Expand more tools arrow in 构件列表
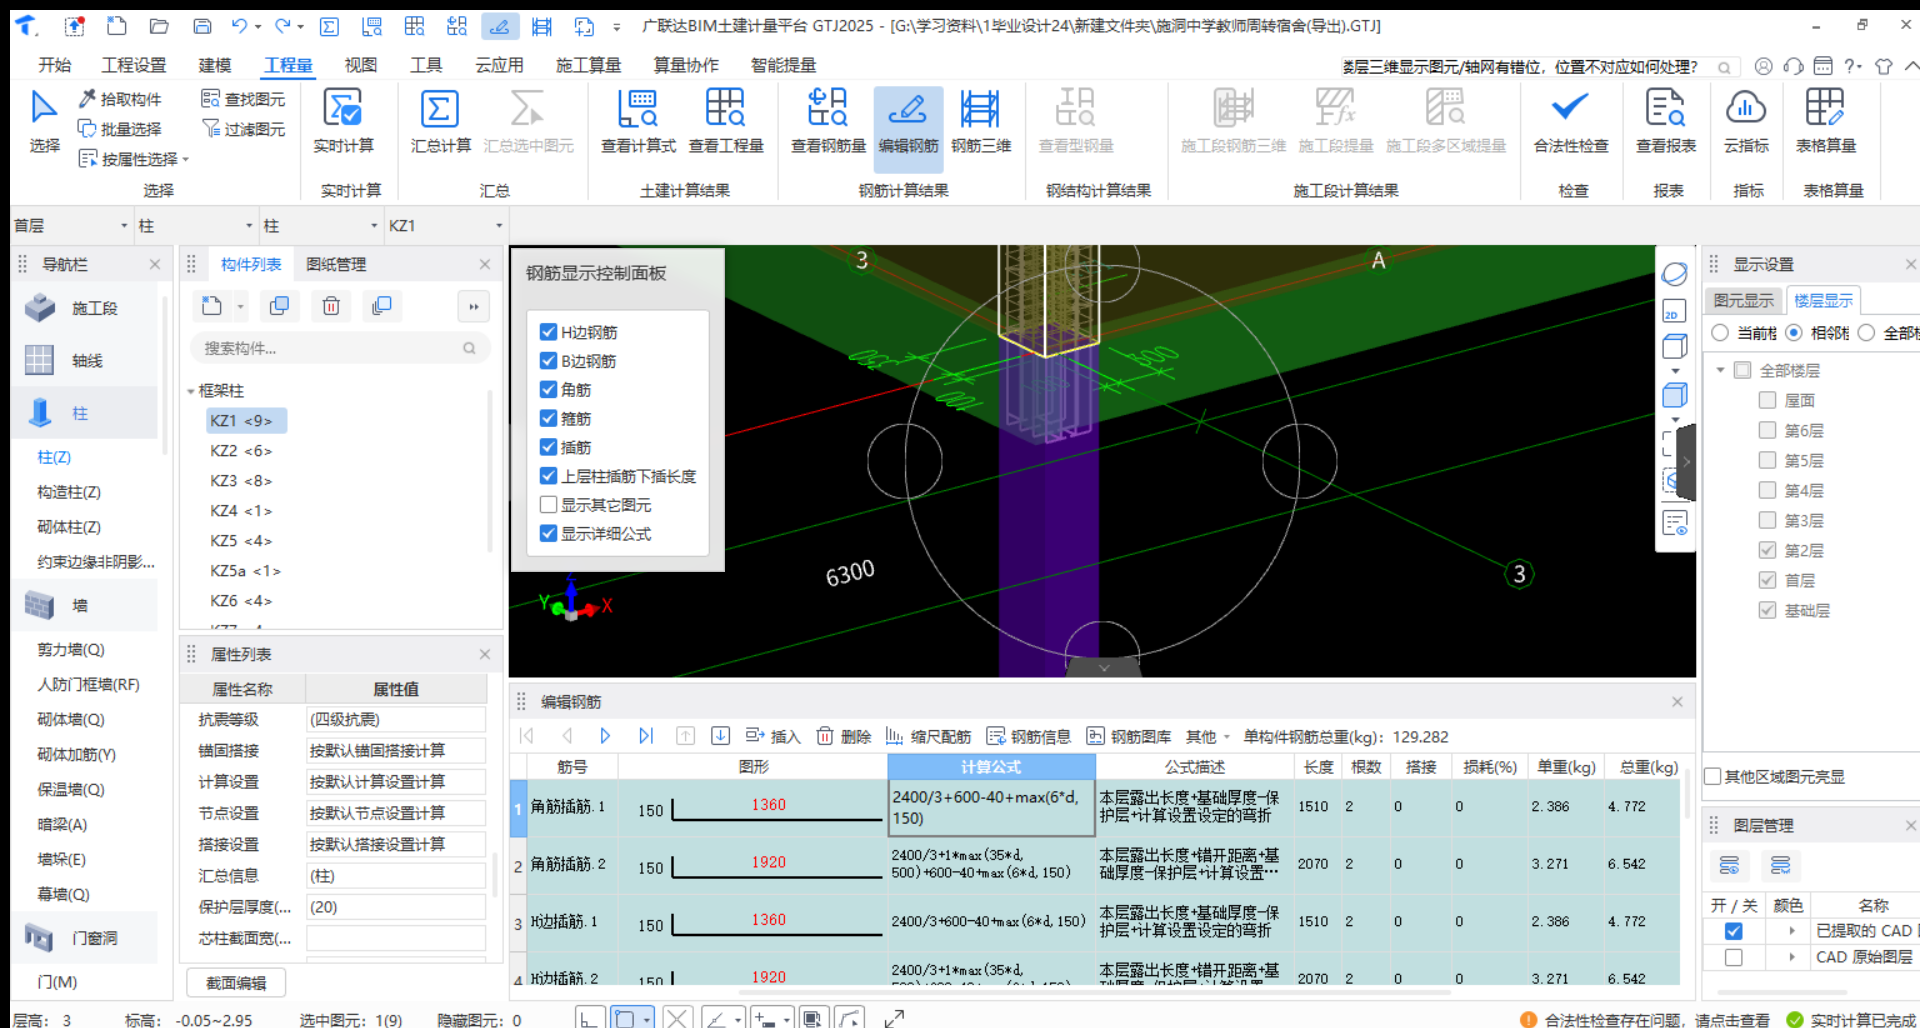The width and height of the screenshot is (1920, 1028). pos(473,306)
